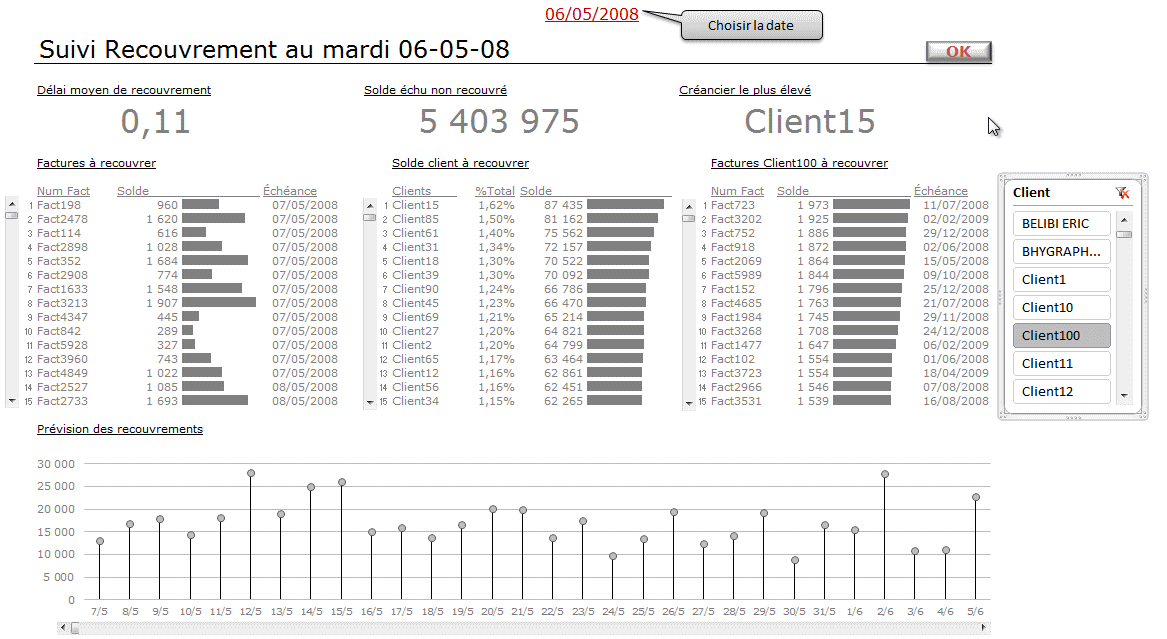Click the Choisir la date callout
This screenshot has height=639, width=1167.
click(x=751, y=25)
